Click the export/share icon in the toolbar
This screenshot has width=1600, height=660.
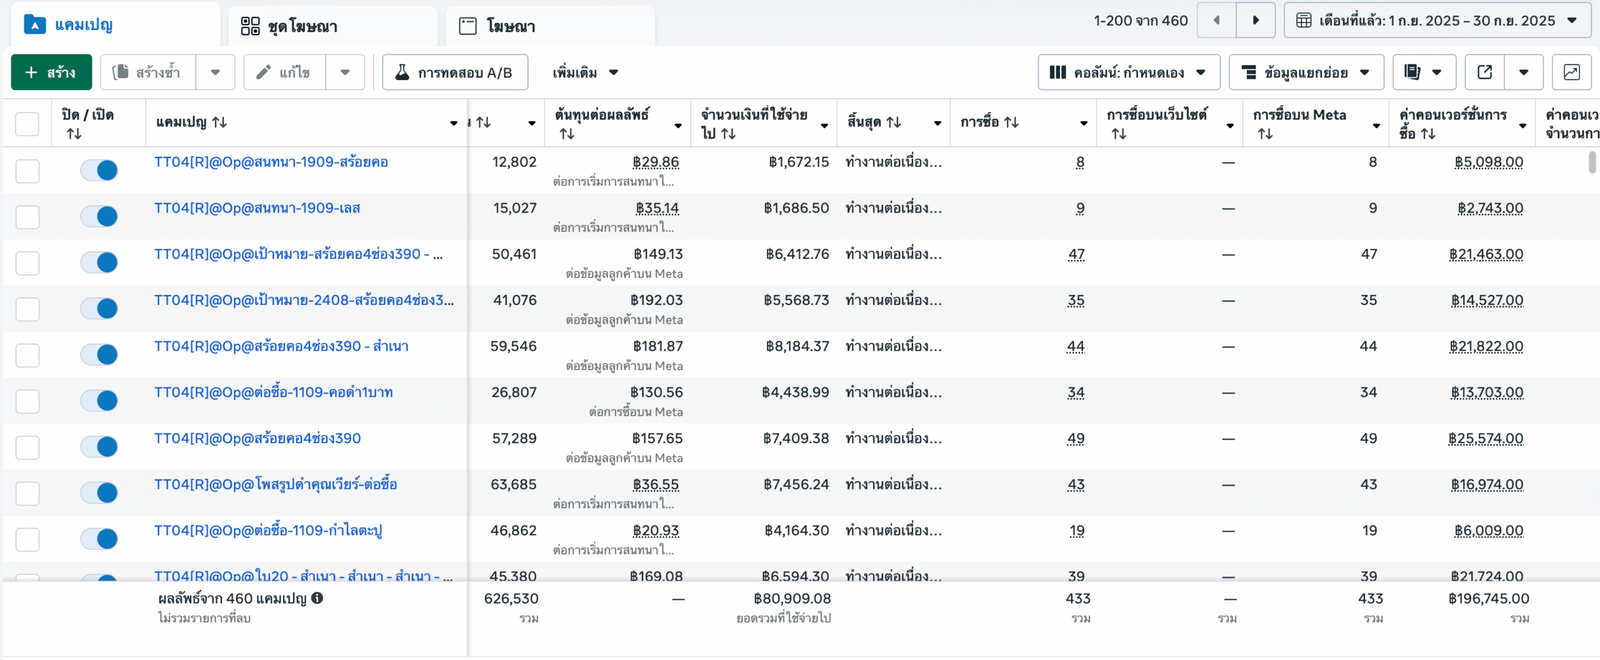pos(1485,72)
